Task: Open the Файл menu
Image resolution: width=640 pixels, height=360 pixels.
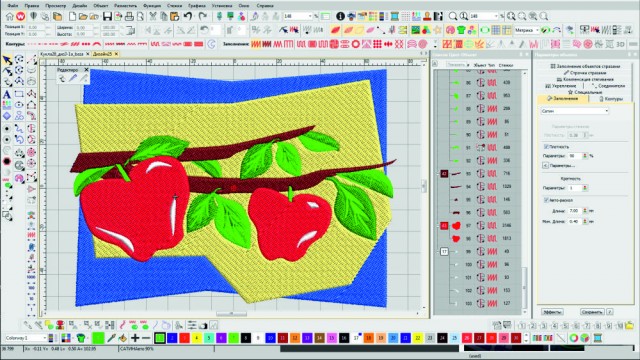Action: coord(13,6)
